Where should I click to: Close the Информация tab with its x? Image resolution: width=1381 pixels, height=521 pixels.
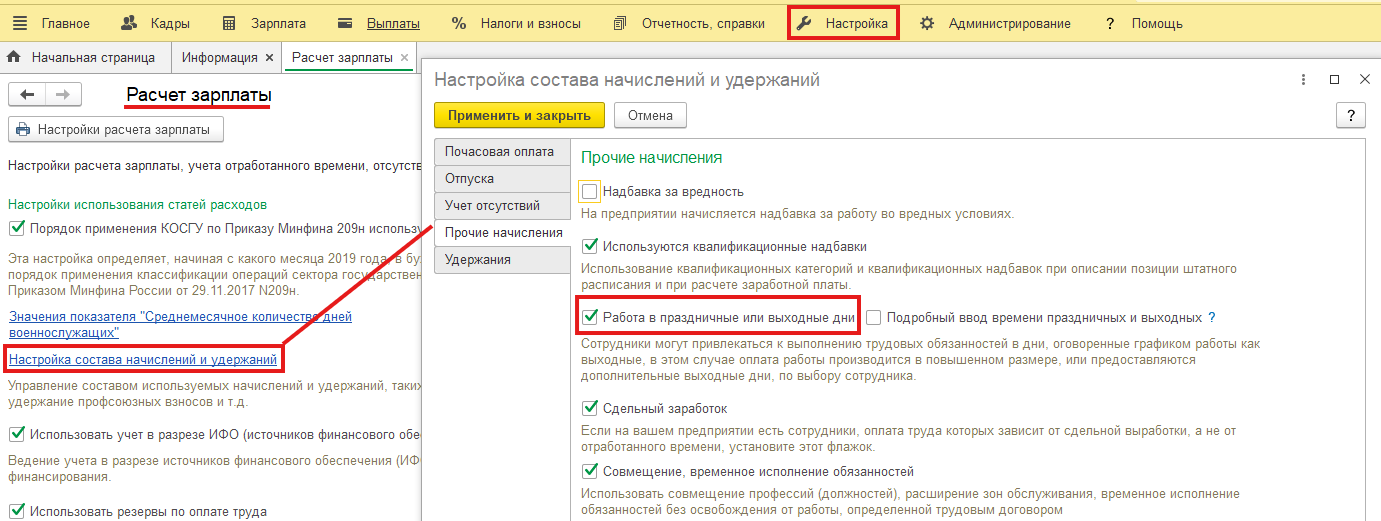tap(269, 58)
